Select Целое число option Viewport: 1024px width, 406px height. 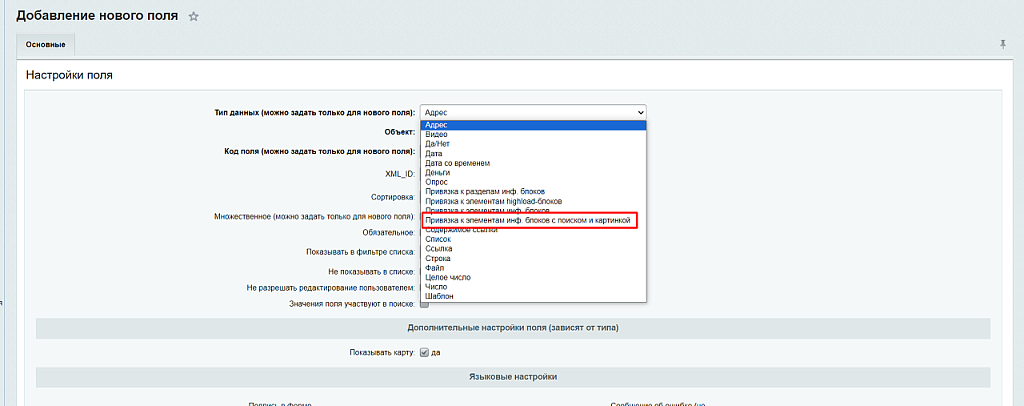[x=447, y=277]
